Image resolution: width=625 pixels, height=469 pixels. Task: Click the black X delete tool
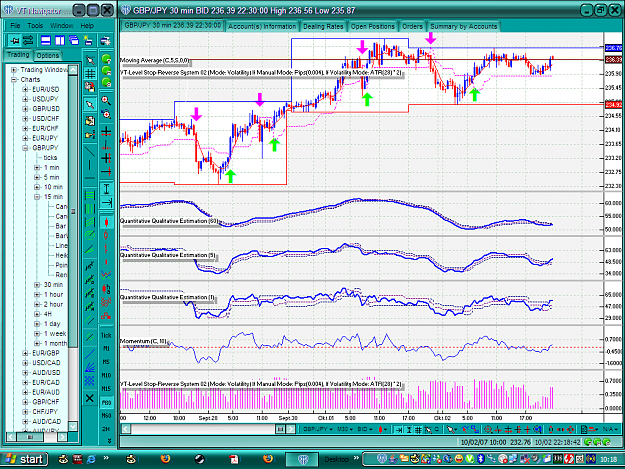tap(90, 398)
